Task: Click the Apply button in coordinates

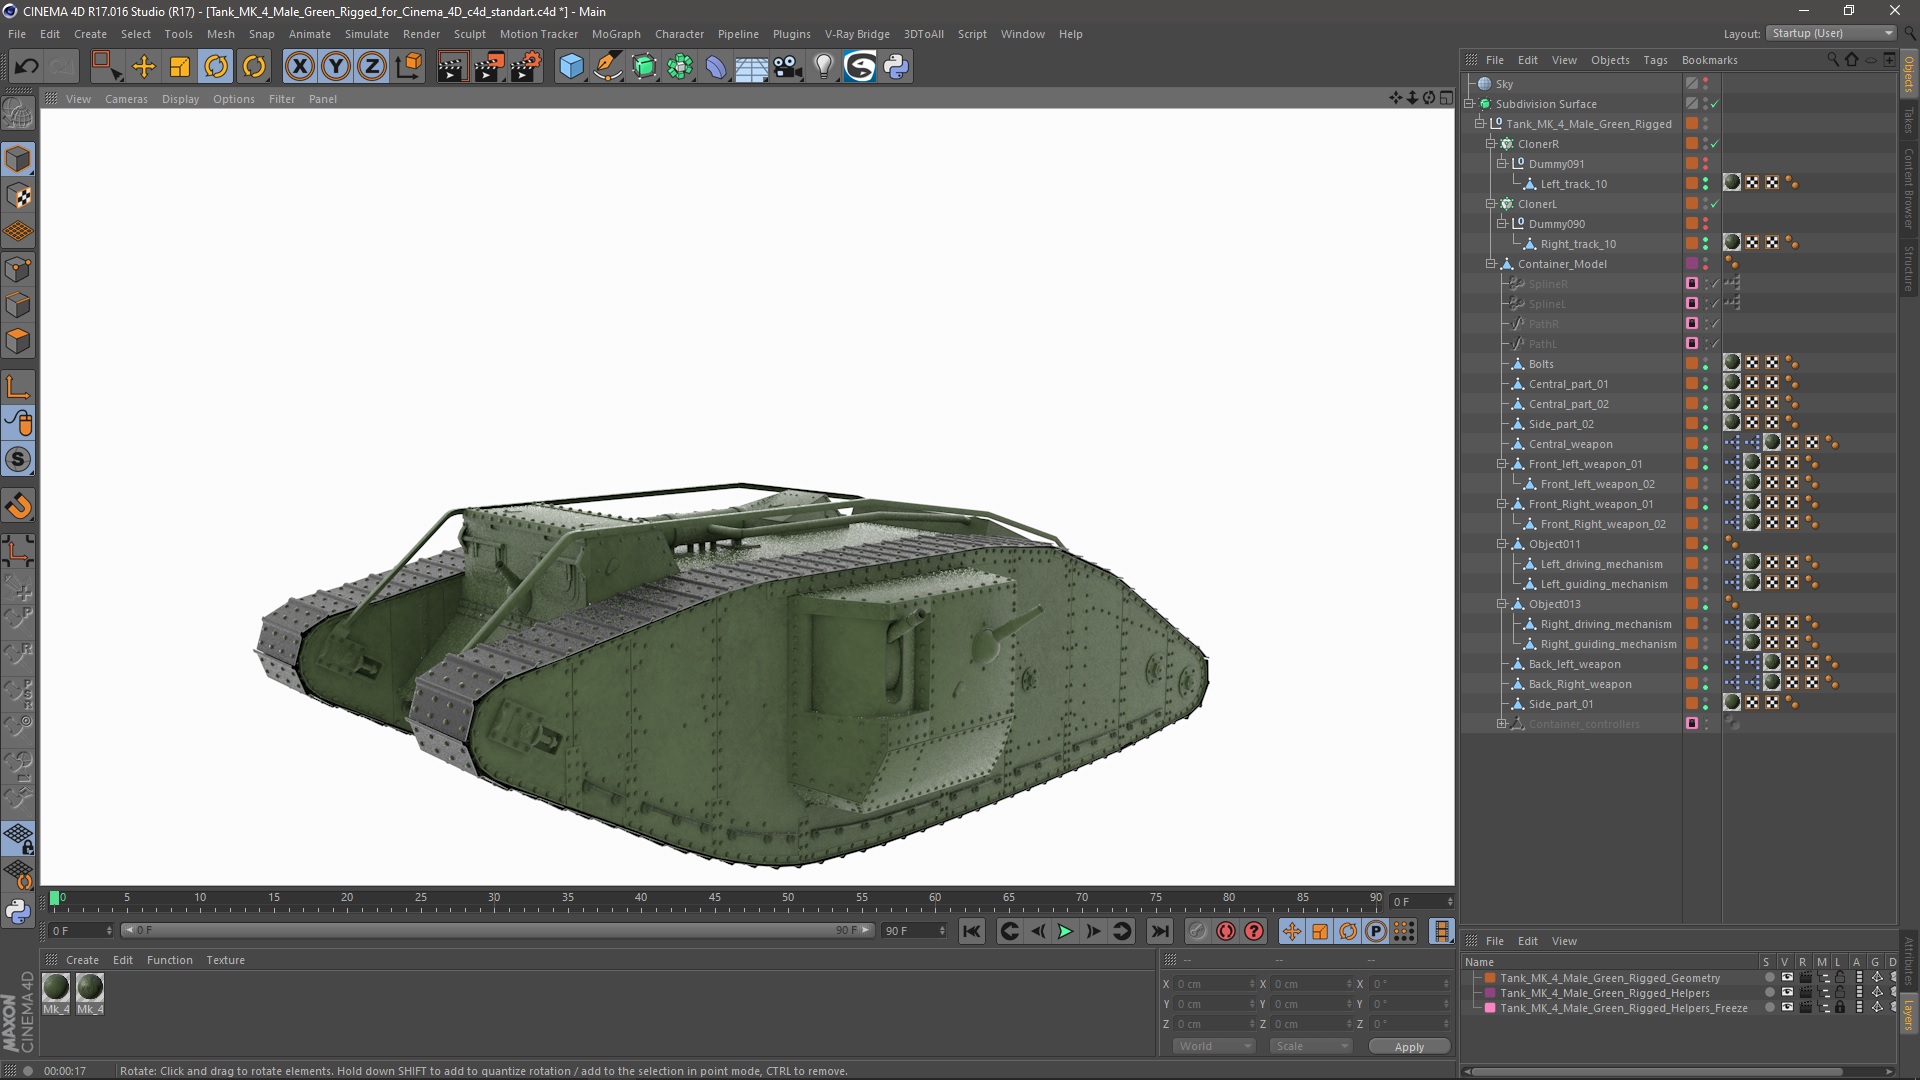Action: coord(1408,1046)
